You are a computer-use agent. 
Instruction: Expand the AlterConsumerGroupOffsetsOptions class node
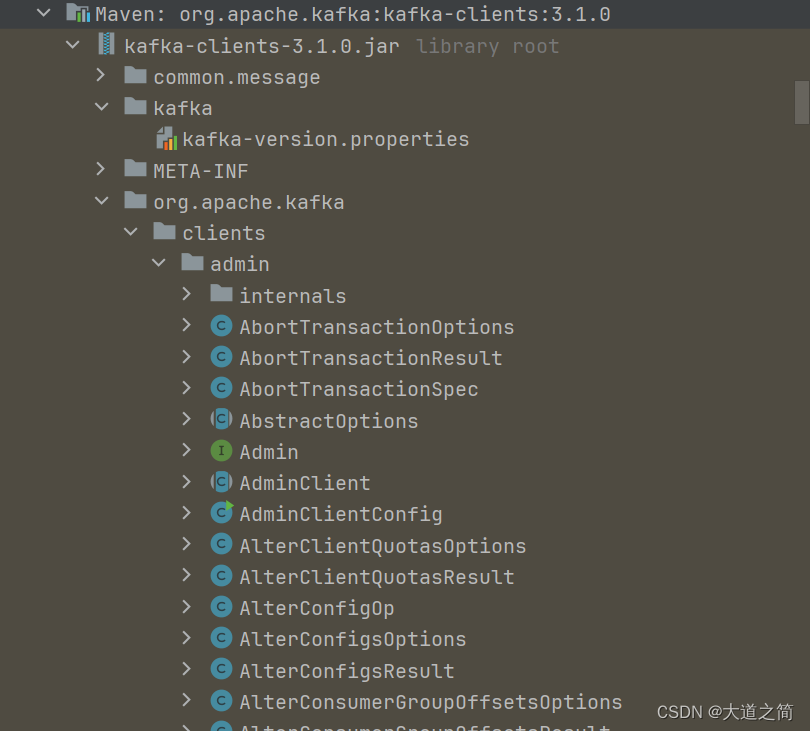(x=186, y=701)
